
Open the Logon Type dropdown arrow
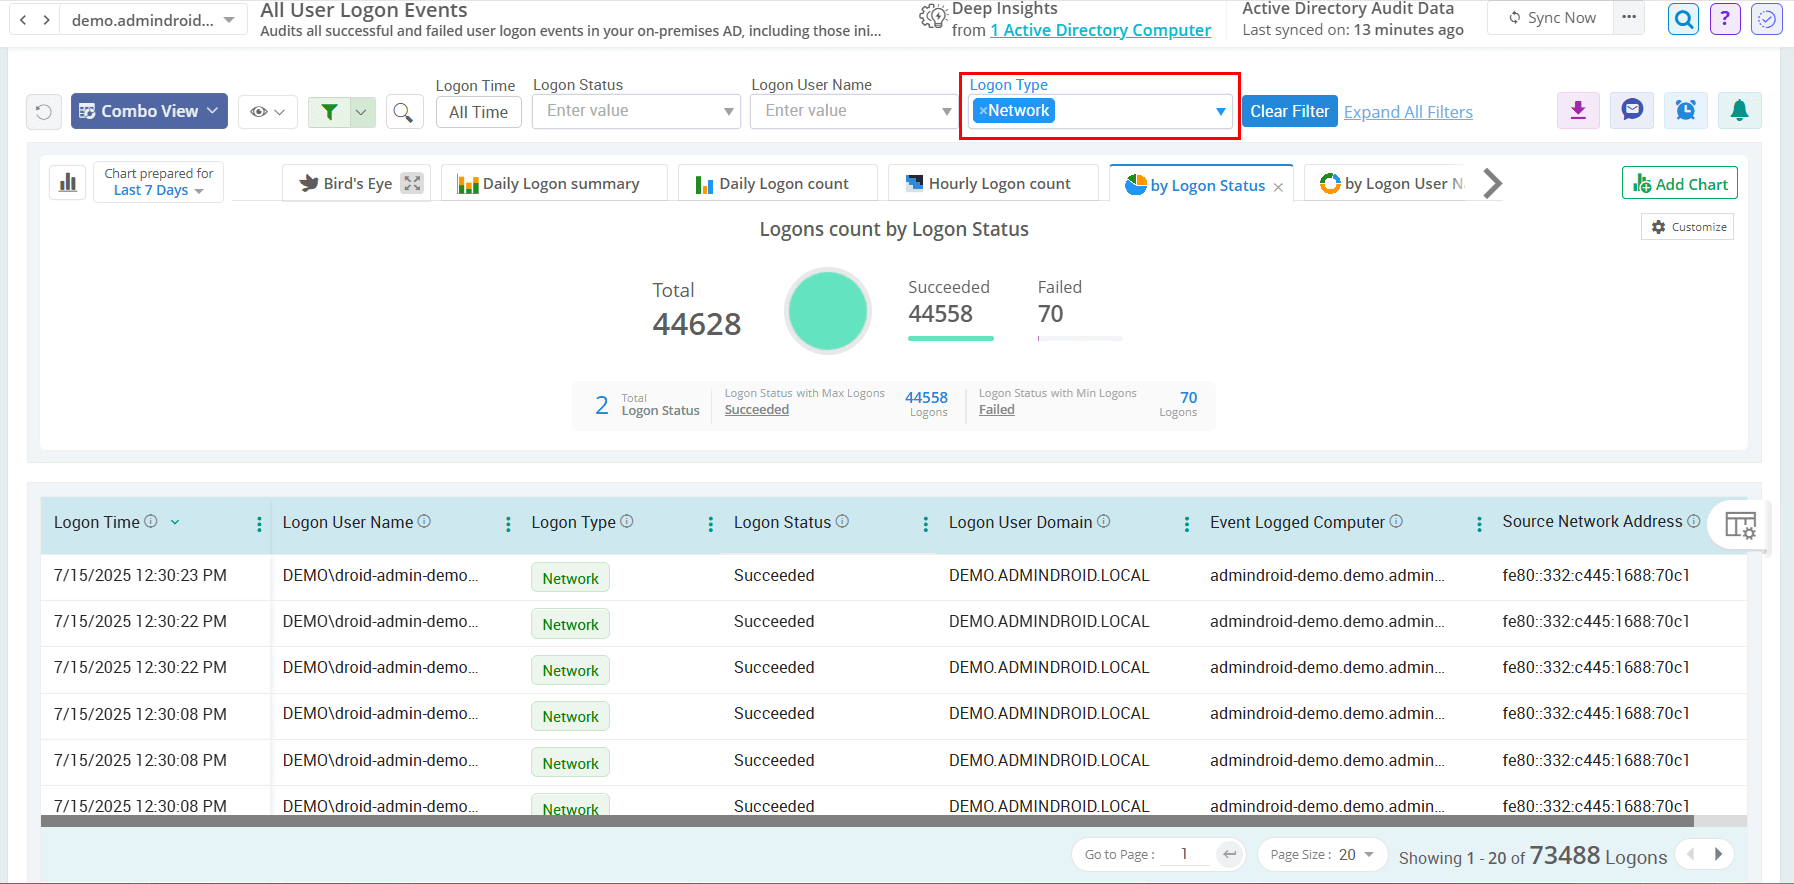[x=1220, y=111]
